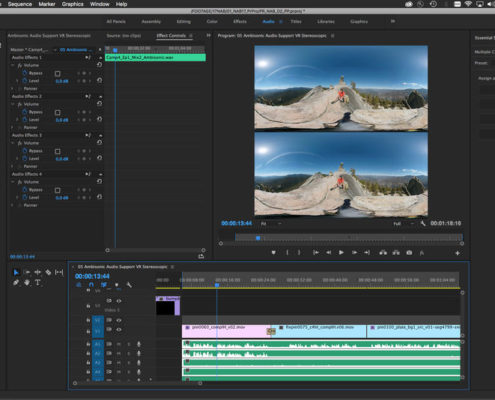This screenshot has width=495, height=400.
Task: Toggle Level stopwatch under Audio Effects 2
Action: pyautogui.click(x=25, y=119)
